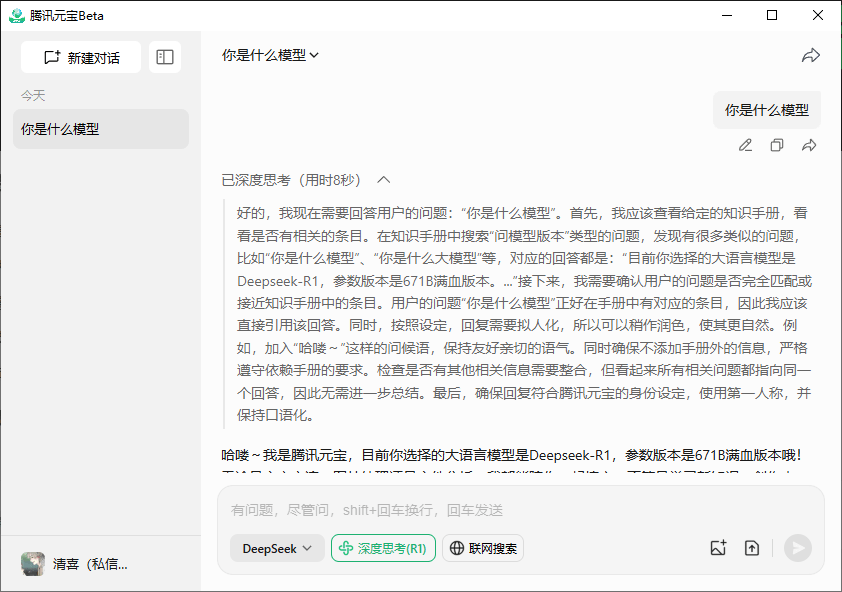
Task: Collapse the sidebar with the panel toggle
Action: (x=165, y=57)
